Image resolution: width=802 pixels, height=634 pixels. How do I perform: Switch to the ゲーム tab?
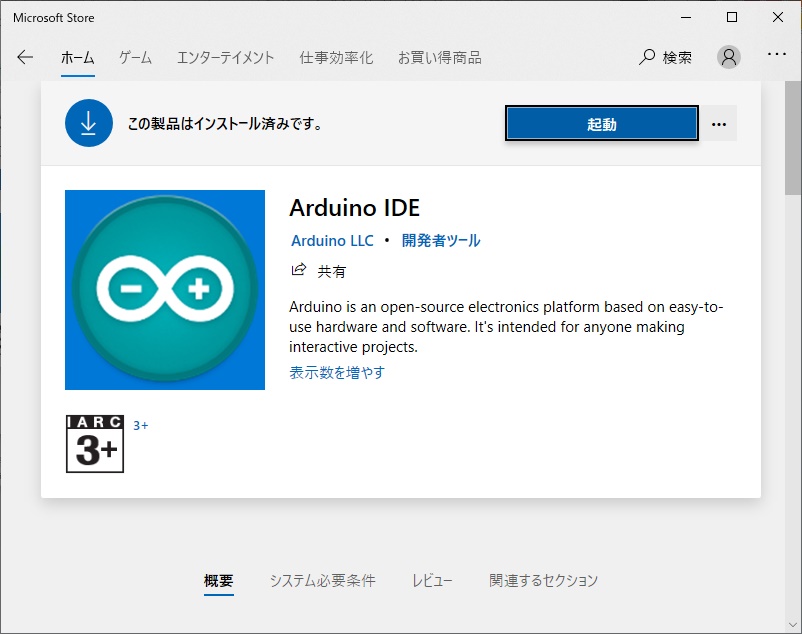[x=136, y=58]
